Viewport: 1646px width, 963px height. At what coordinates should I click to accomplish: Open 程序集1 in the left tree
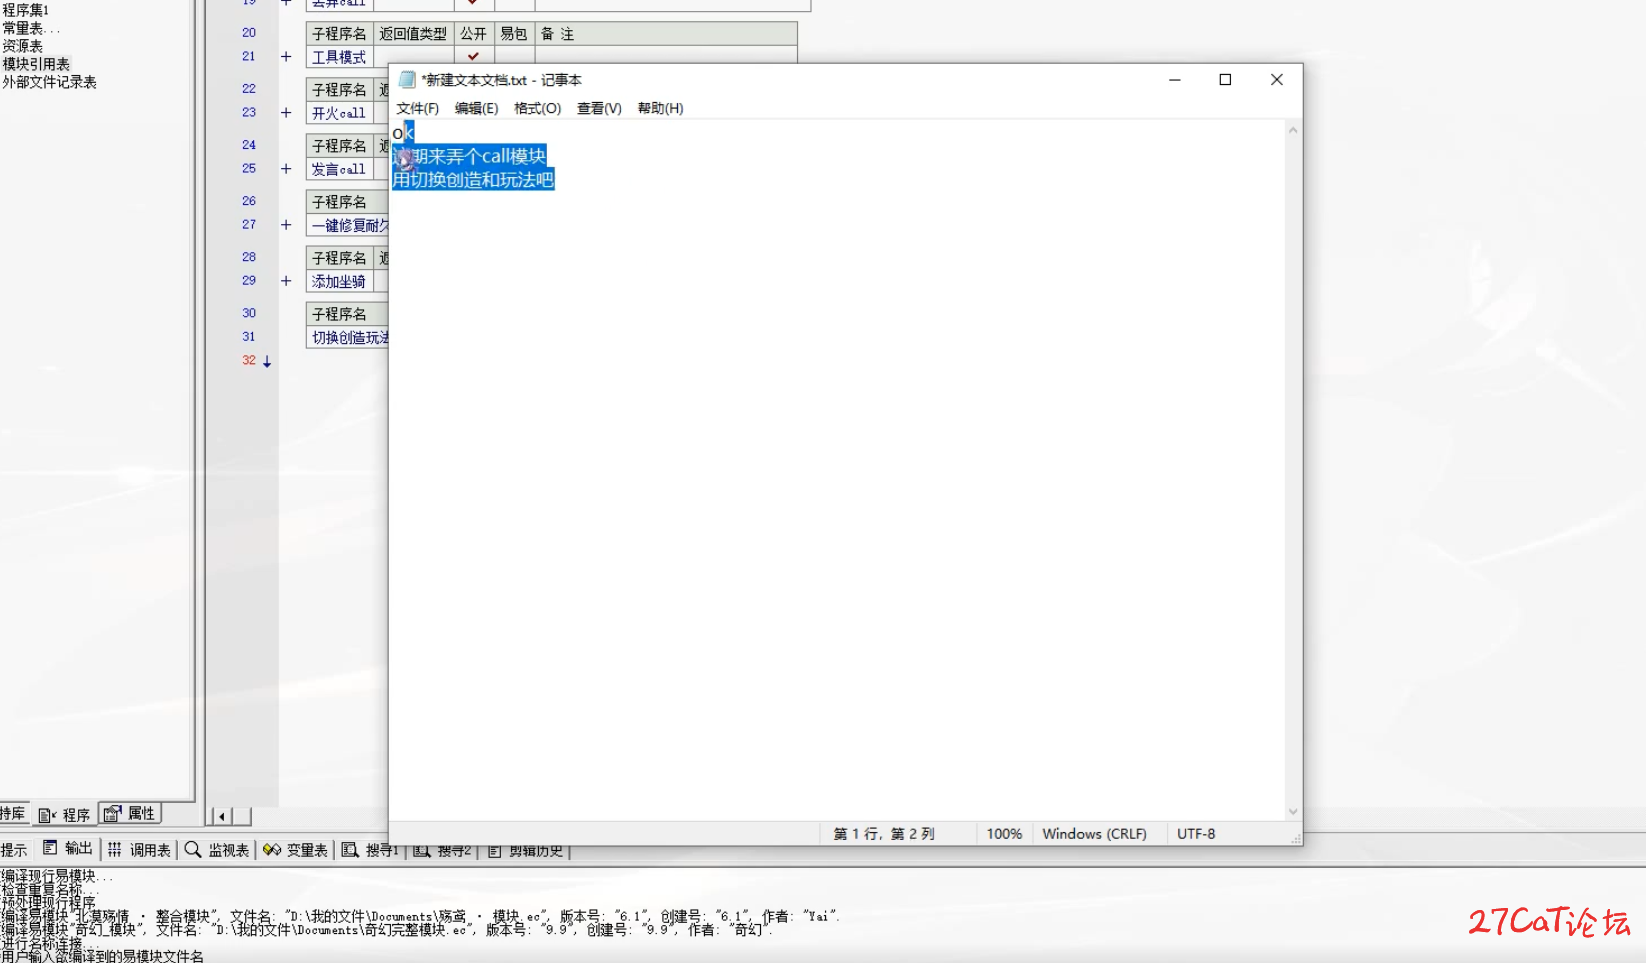click(25, 10)
